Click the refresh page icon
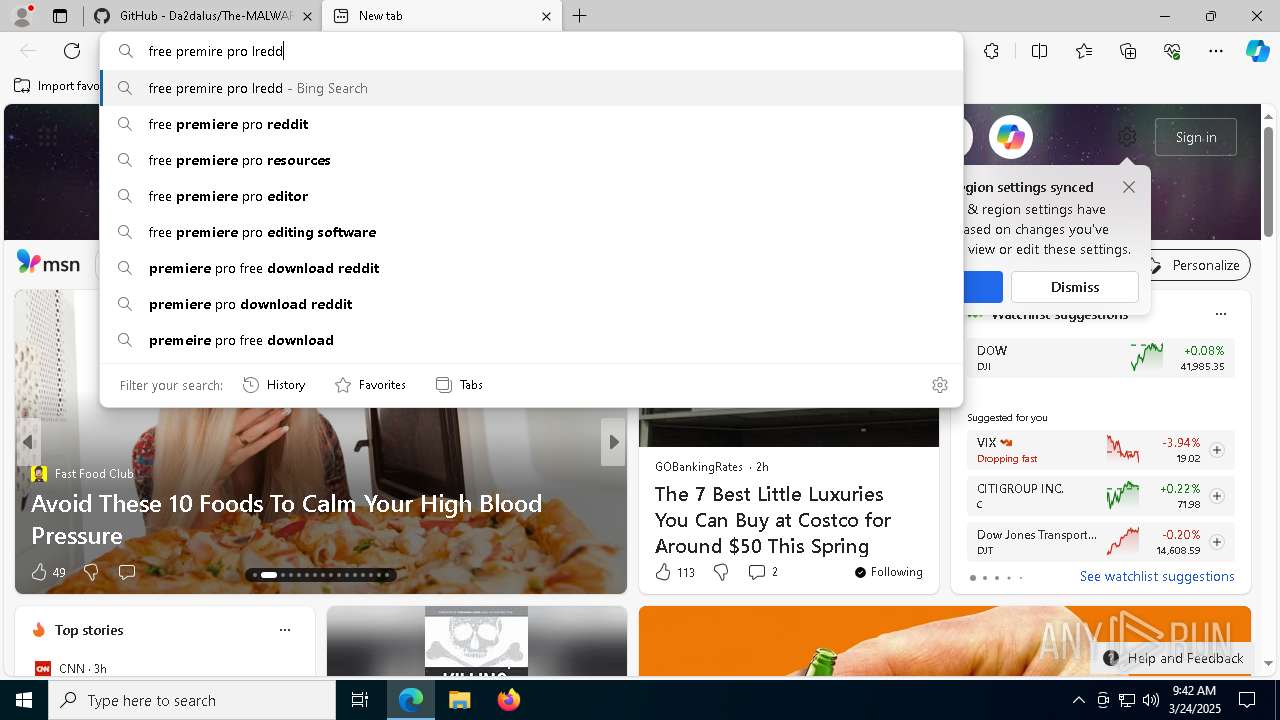1280x720 pixels. [72, 51]
